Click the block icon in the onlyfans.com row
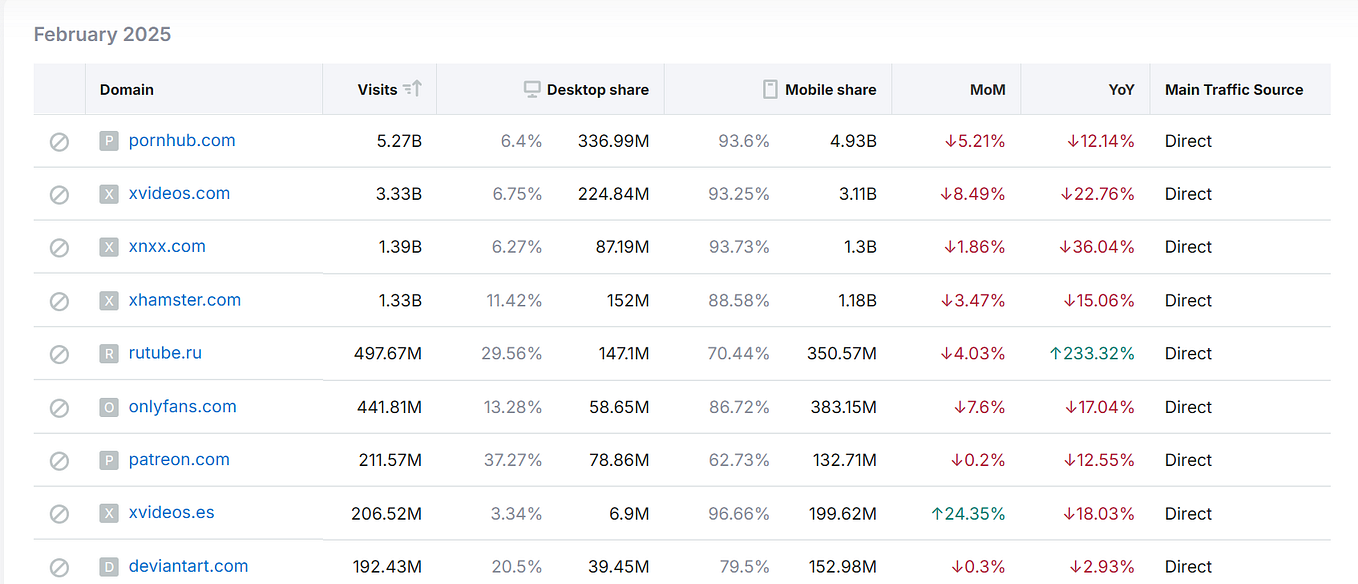 [59, 408]
